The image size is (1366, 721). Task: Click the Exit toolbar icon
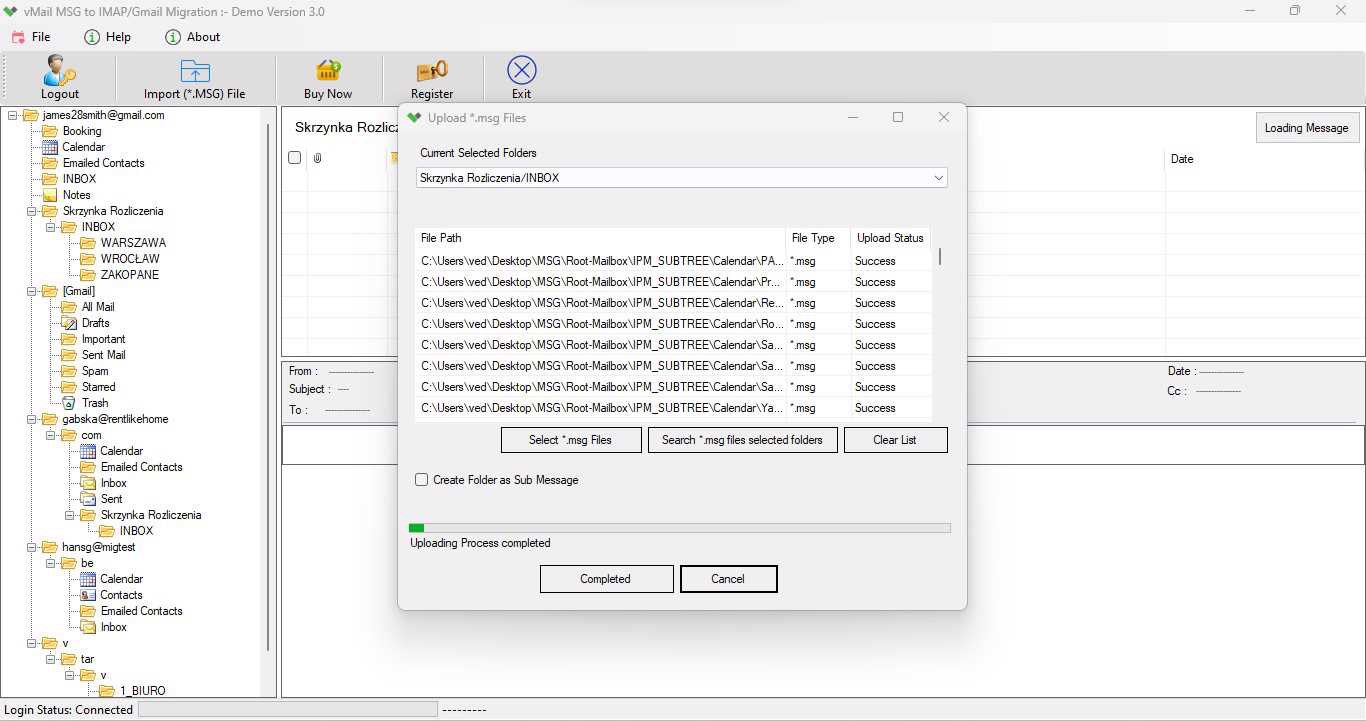click(x=522, y=71)
